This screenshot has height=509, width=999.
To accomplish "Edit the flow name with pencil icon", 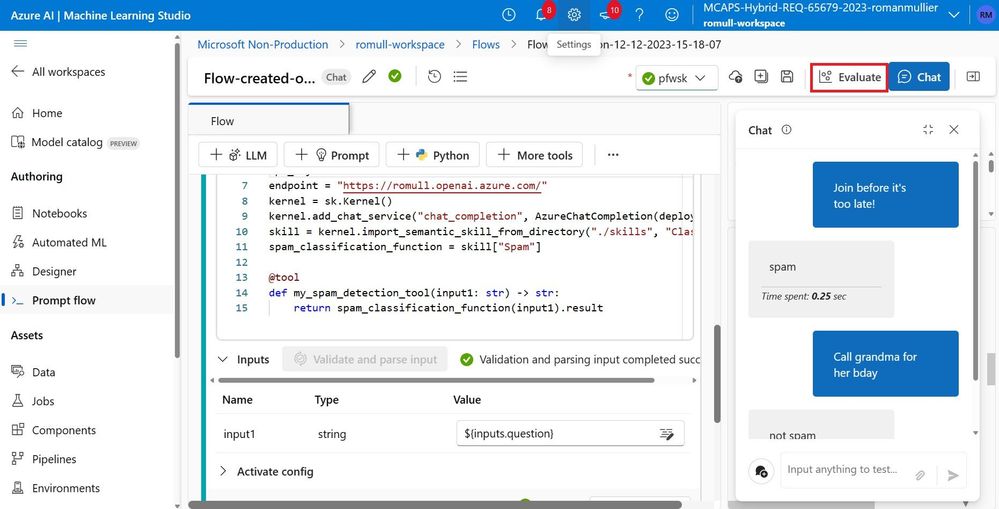I will pos(369,77).
